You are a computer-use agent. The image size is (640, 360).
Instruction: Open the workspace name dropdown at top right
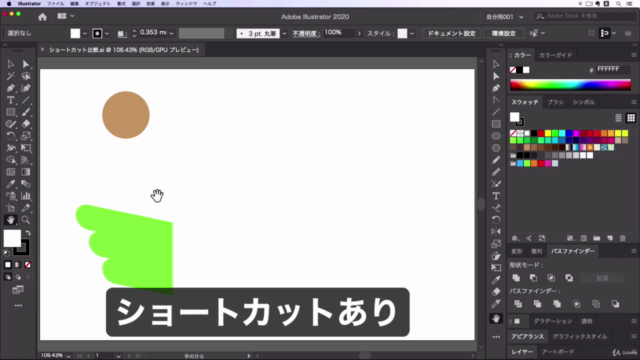(x=504, y=17)
